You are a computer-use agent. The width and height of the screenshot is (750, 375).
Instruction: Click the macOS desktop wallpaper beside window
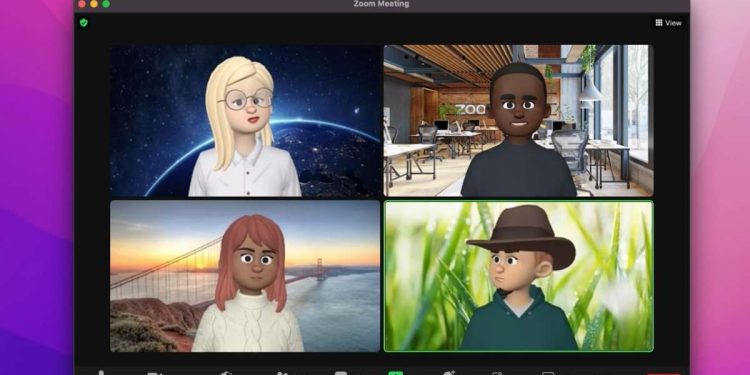[x=36, y=191]
